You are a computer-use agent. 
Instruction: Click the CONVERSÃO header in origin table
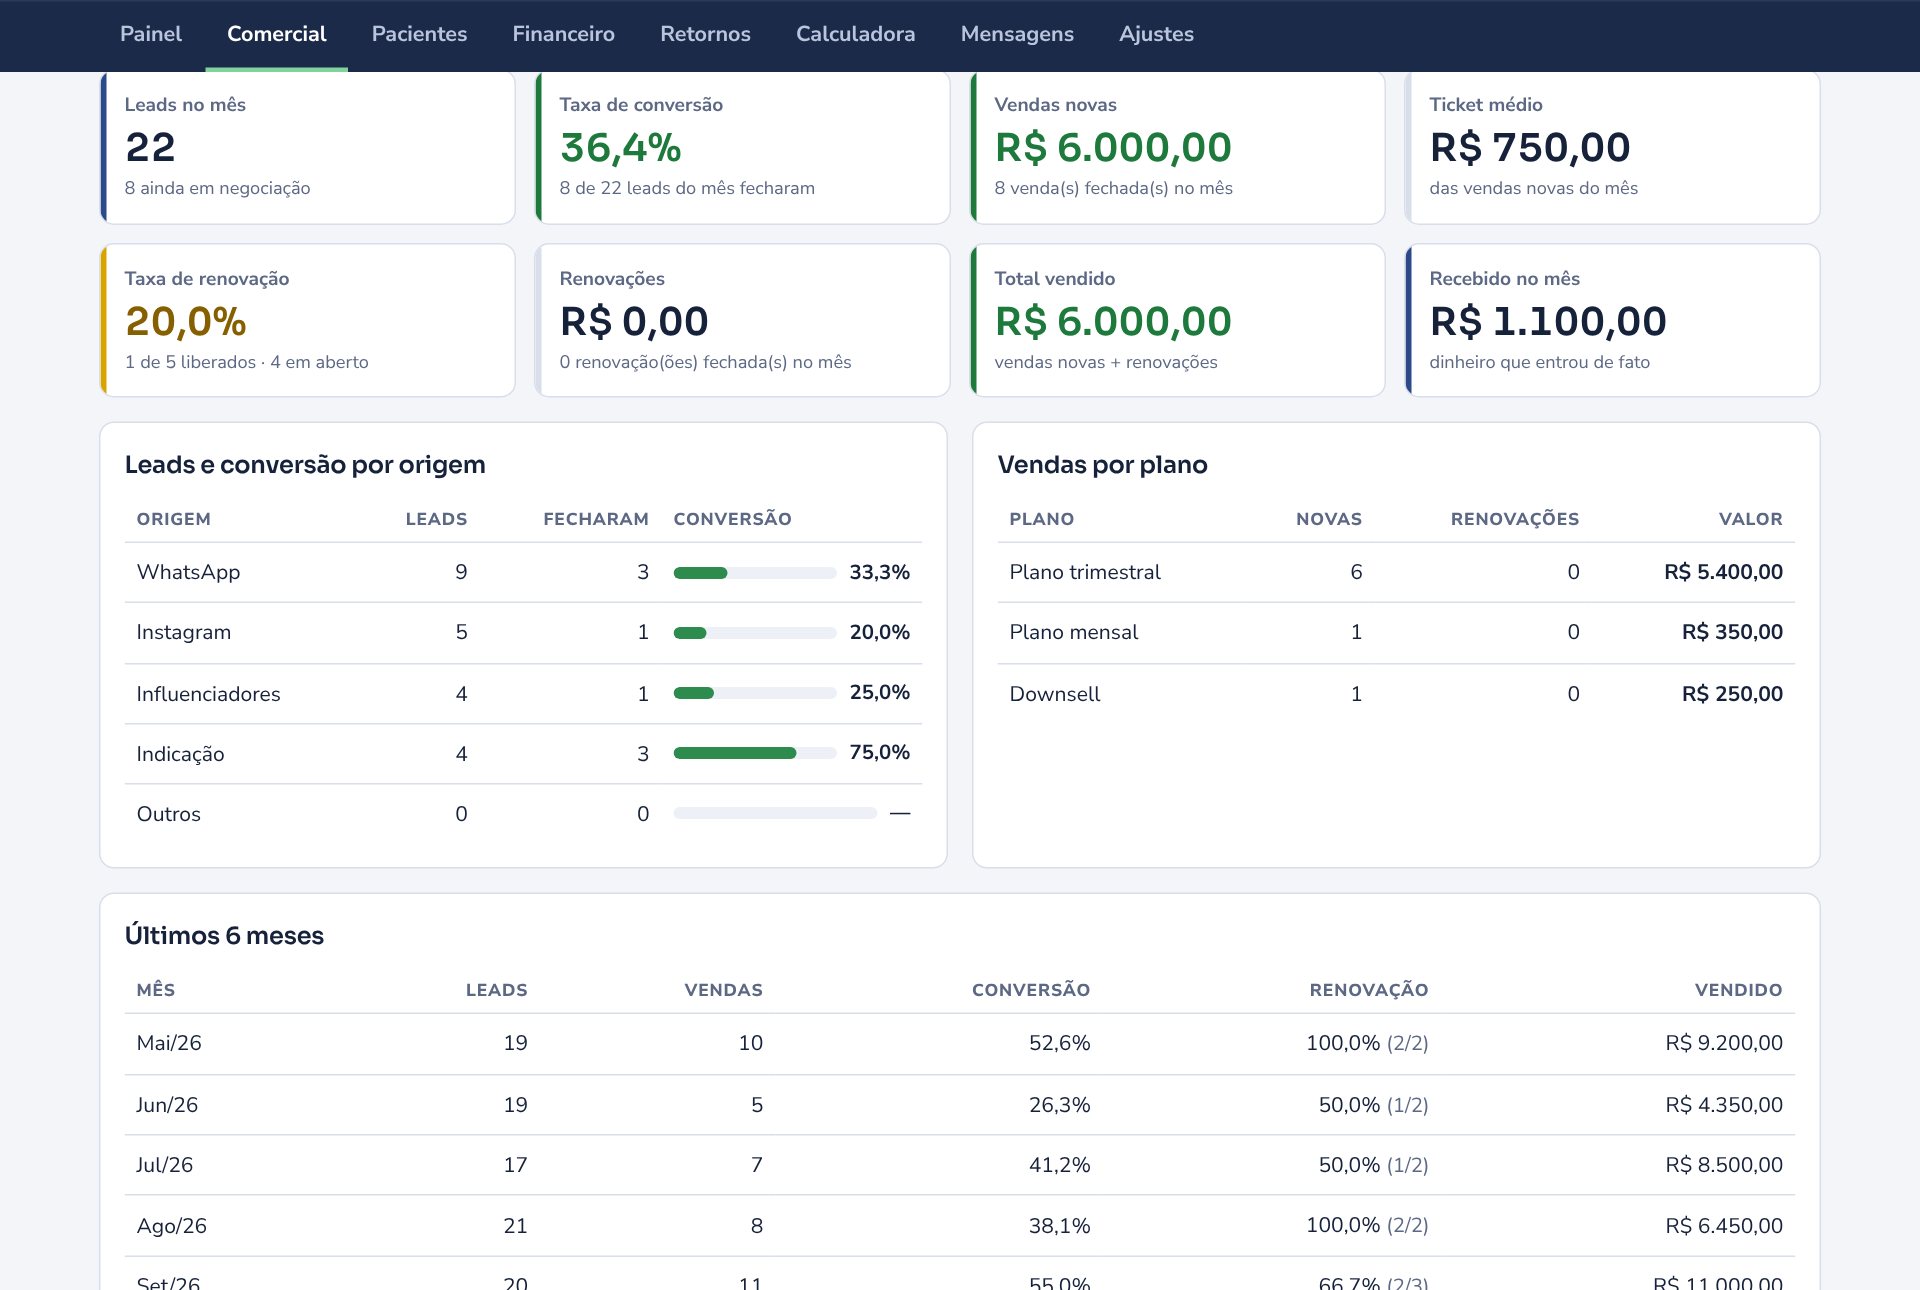(x=732, y=519)
